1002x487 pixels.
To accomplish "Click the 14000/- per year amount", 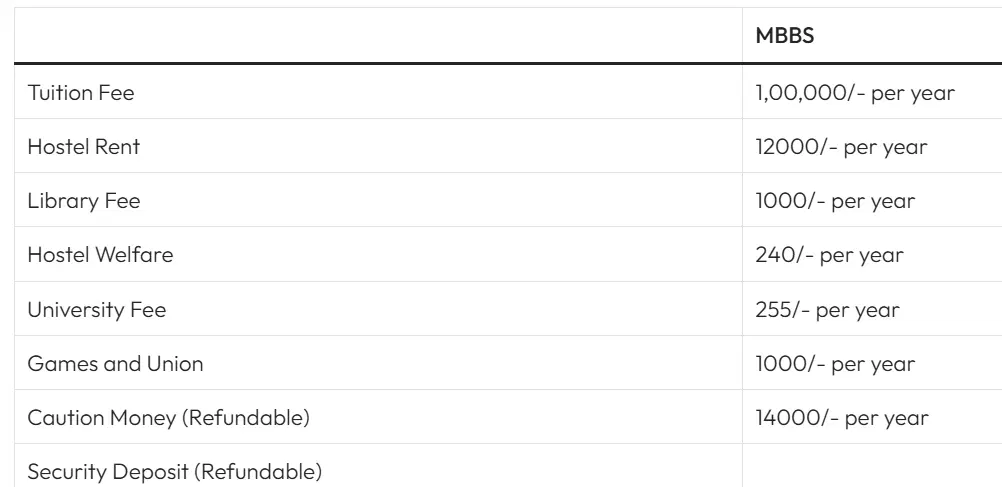I will click(842, 418).
